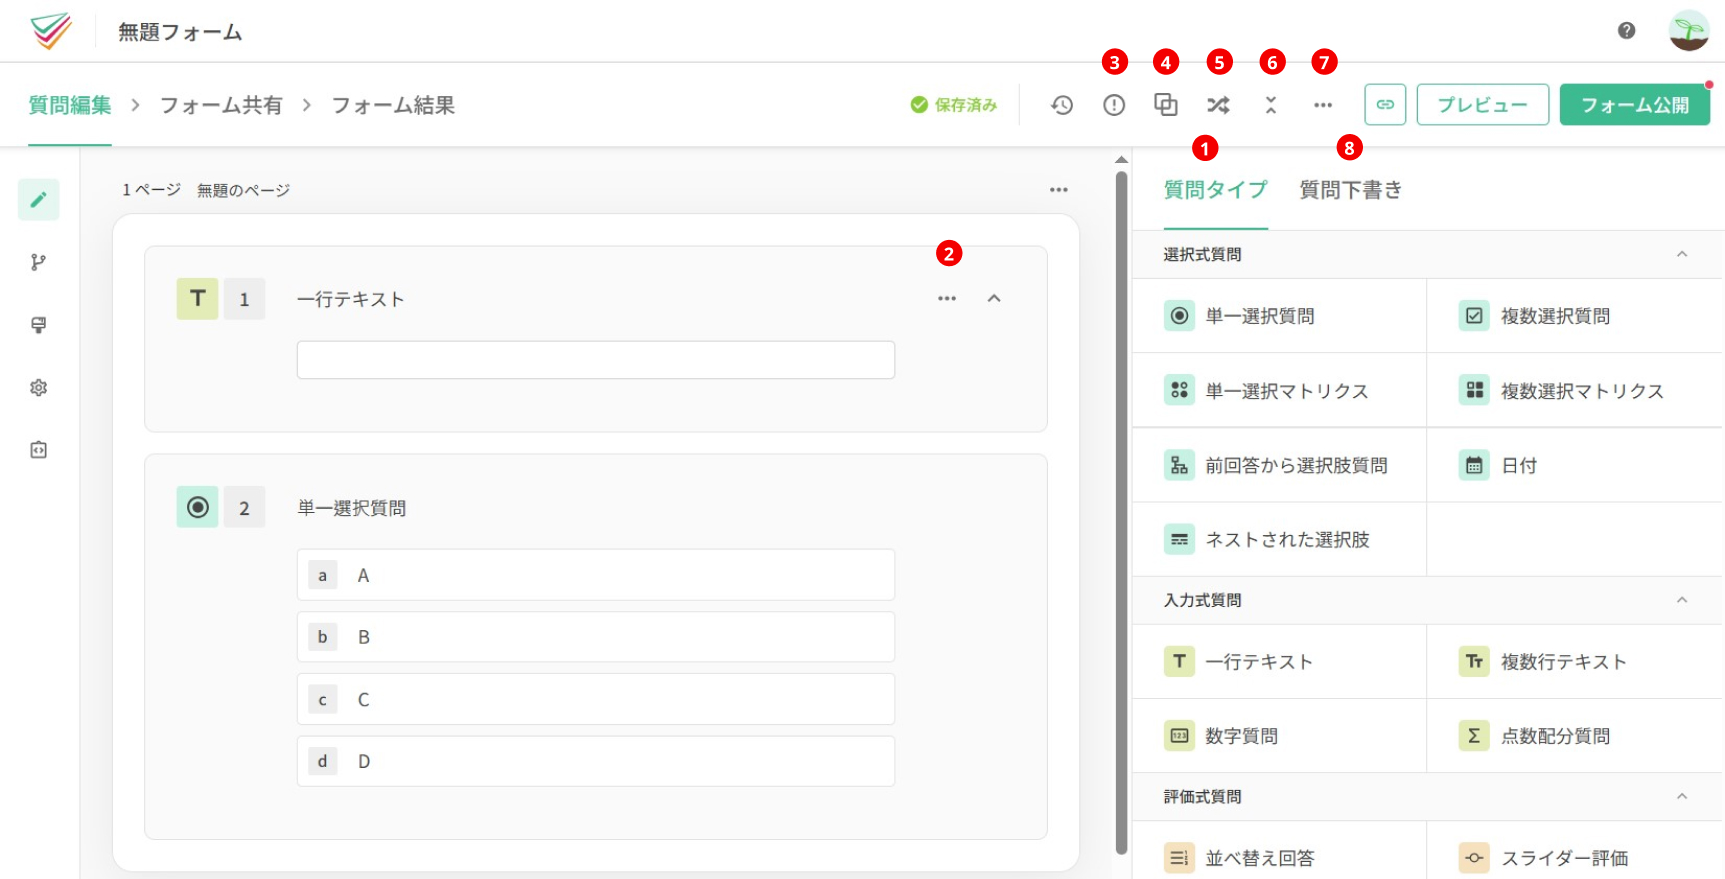Image resolution: width=1725 pixels, height=879 pixels.
Task: Click the copy form icon
Action: (x=1166, y=105)
